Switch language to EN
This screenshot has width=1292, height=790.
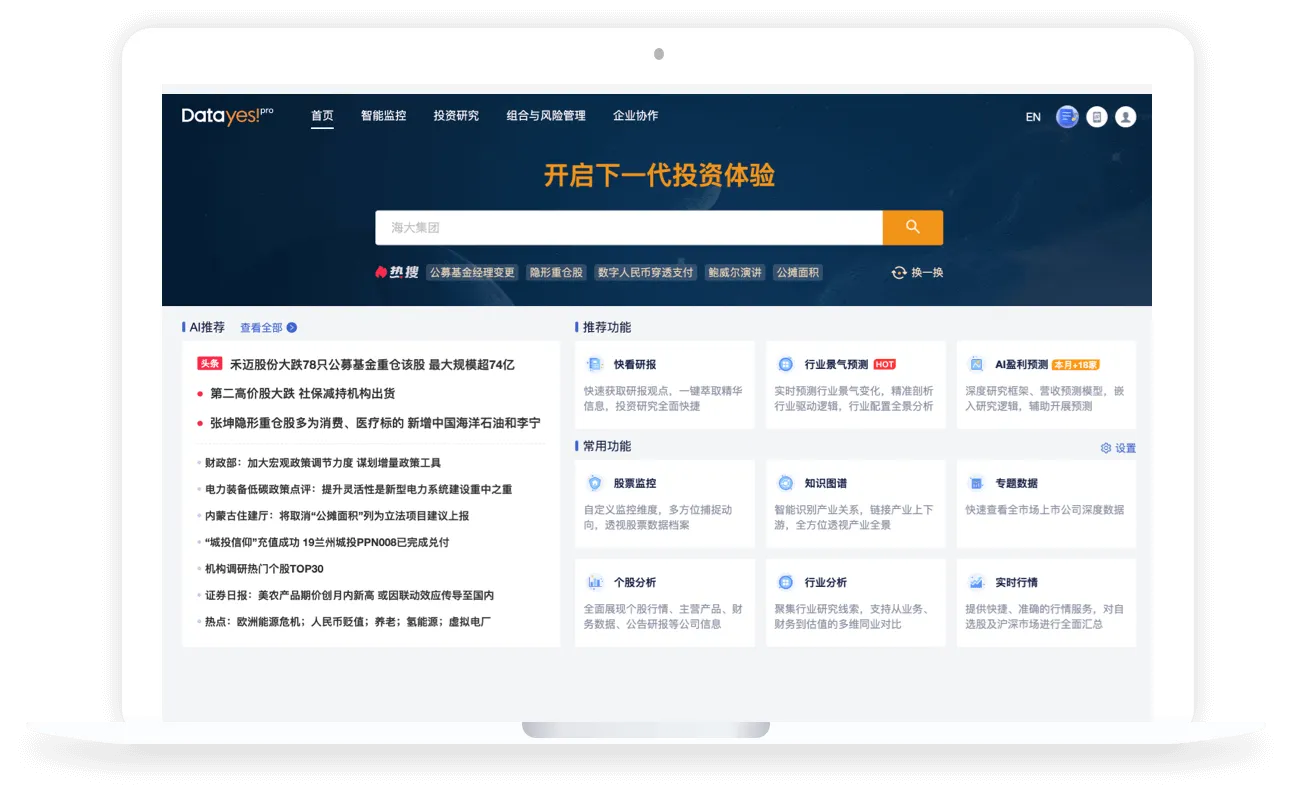pyautogui.click(x=1033, y=117)
